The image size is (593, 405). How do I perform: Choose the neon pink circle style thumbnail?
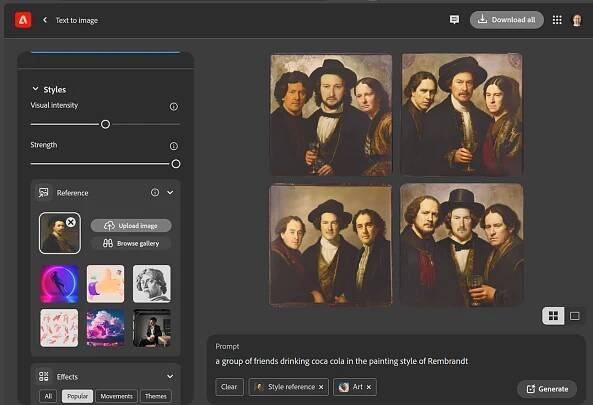(59, 284)
